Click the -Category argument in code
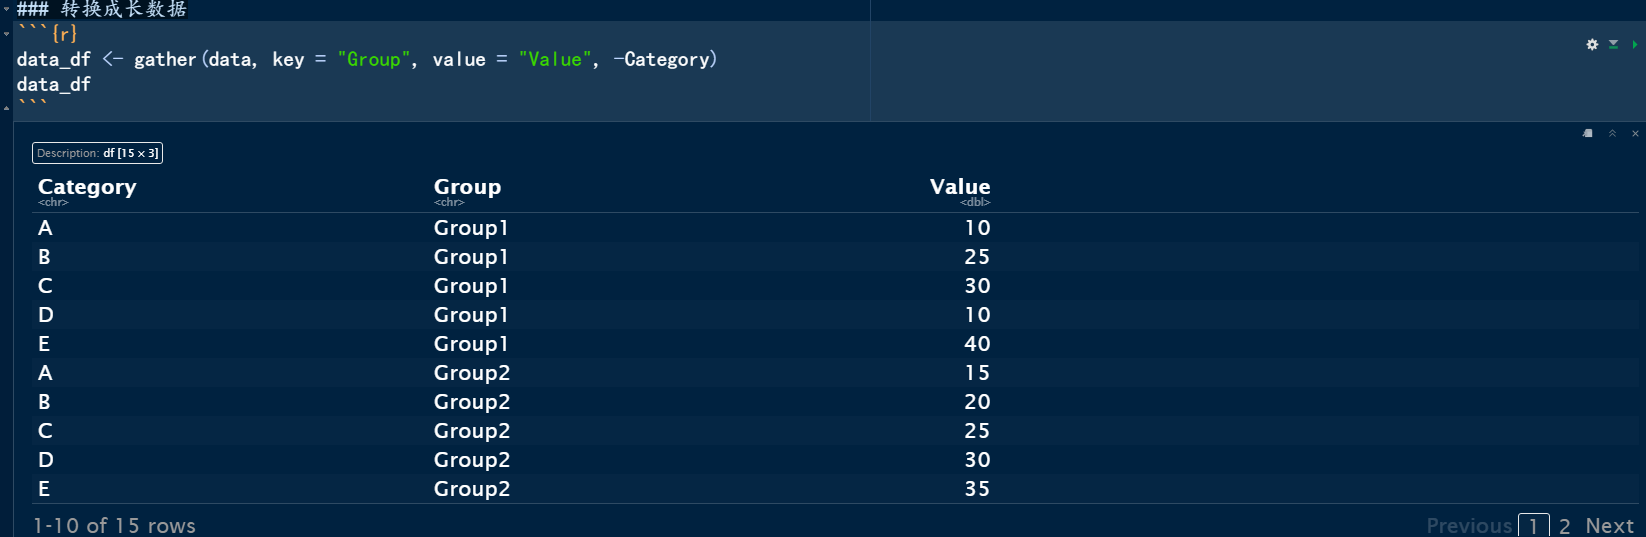The image size is (1646, 537). click(661, 59)
